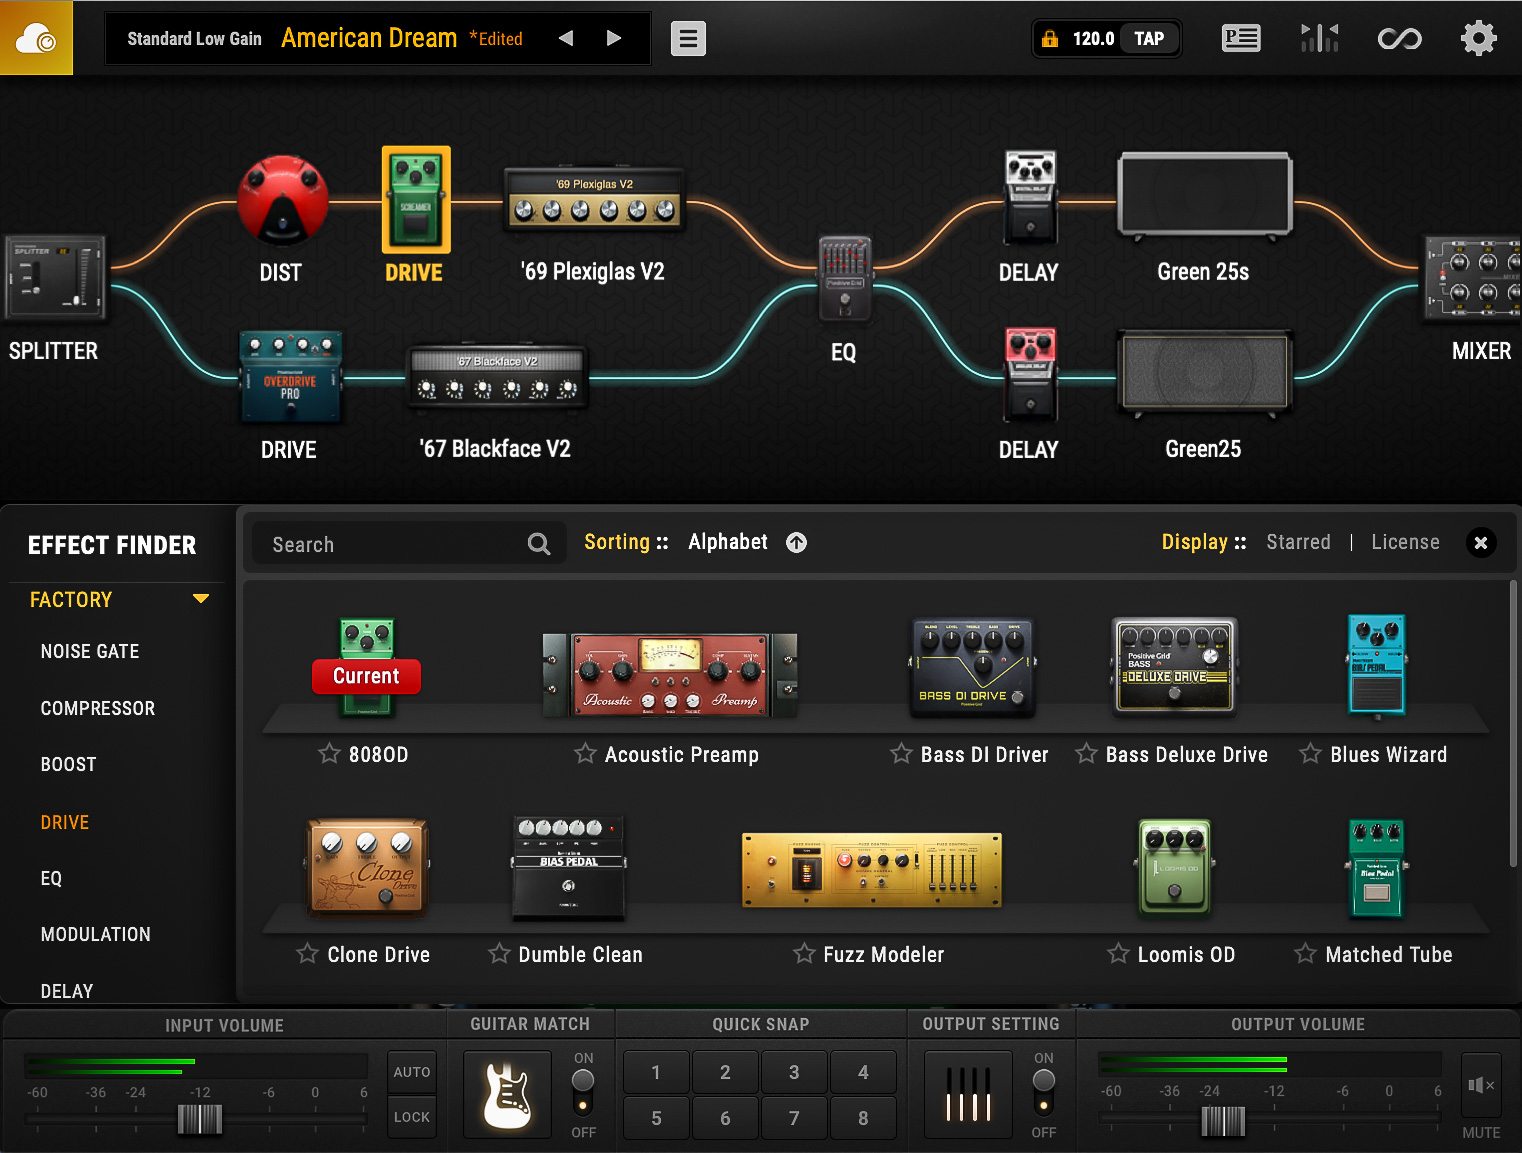Star the Dumble Clean pedal

coord(499,953)
